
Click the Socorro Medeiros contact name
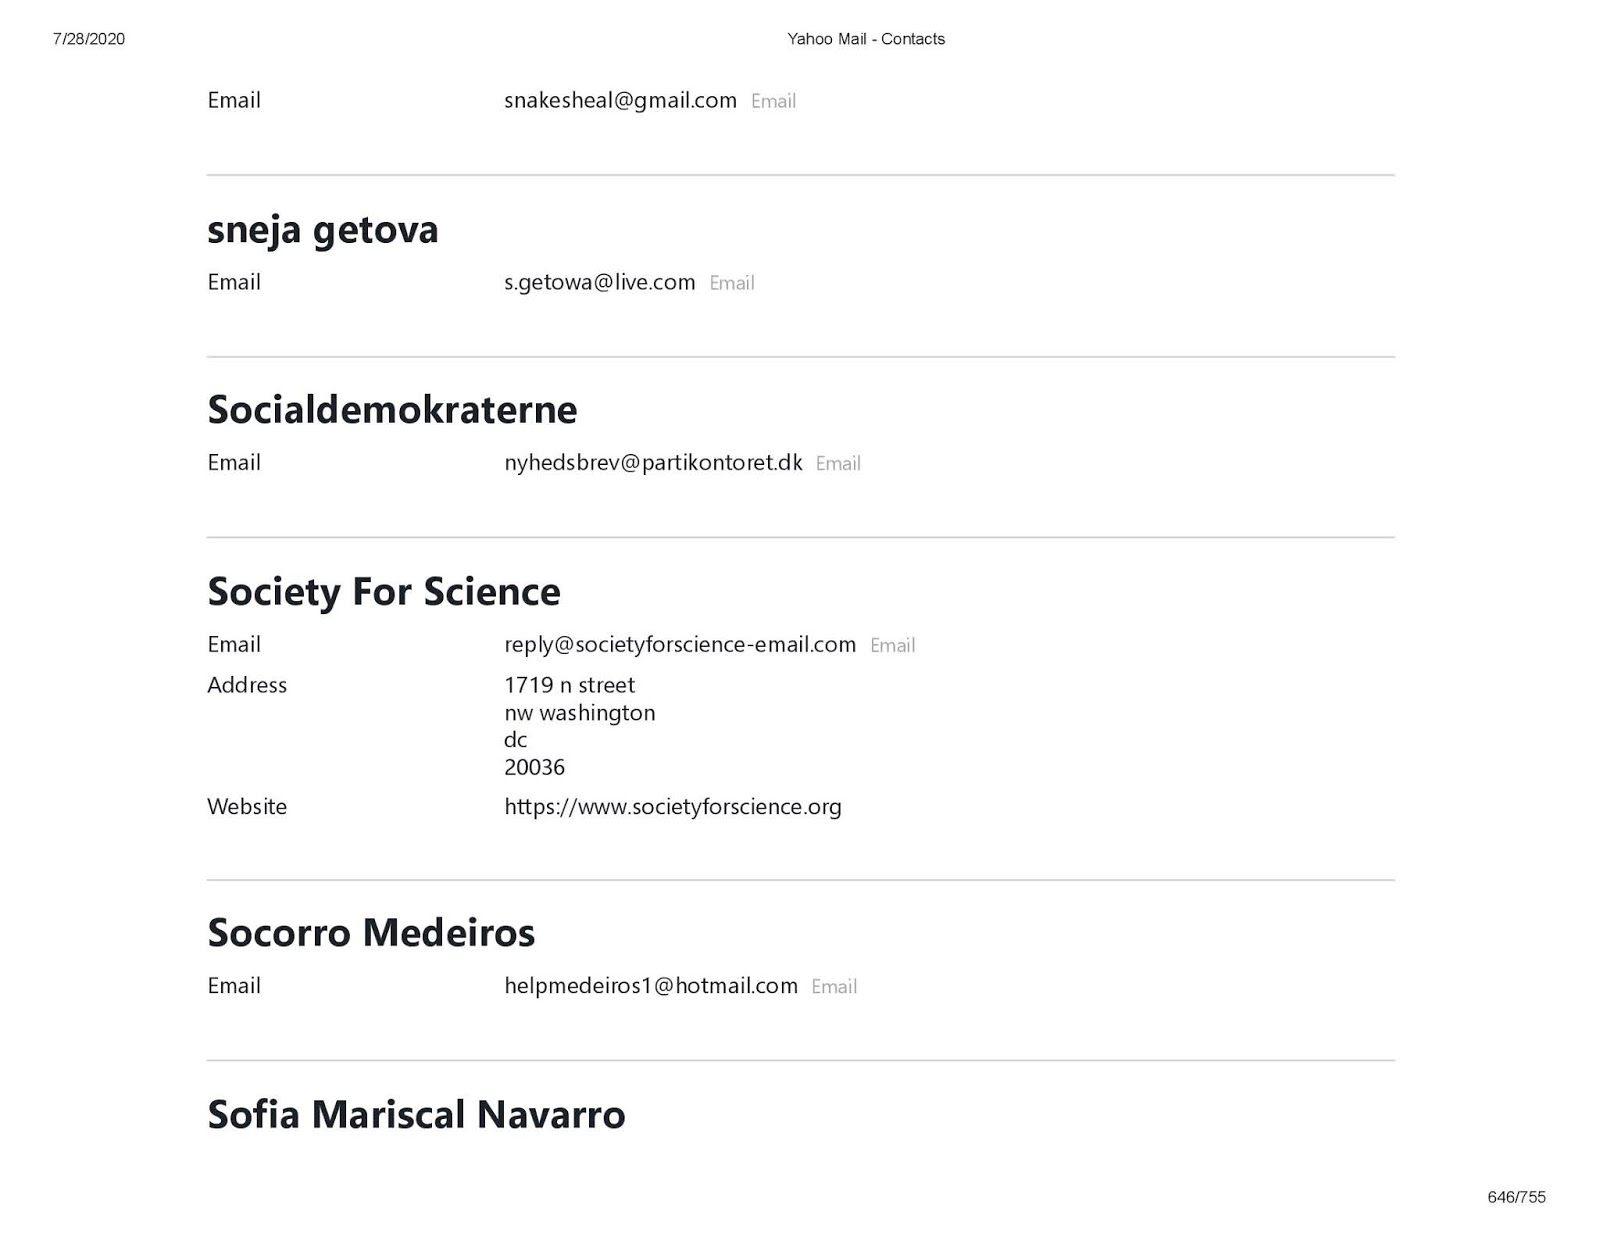[371, 932]
